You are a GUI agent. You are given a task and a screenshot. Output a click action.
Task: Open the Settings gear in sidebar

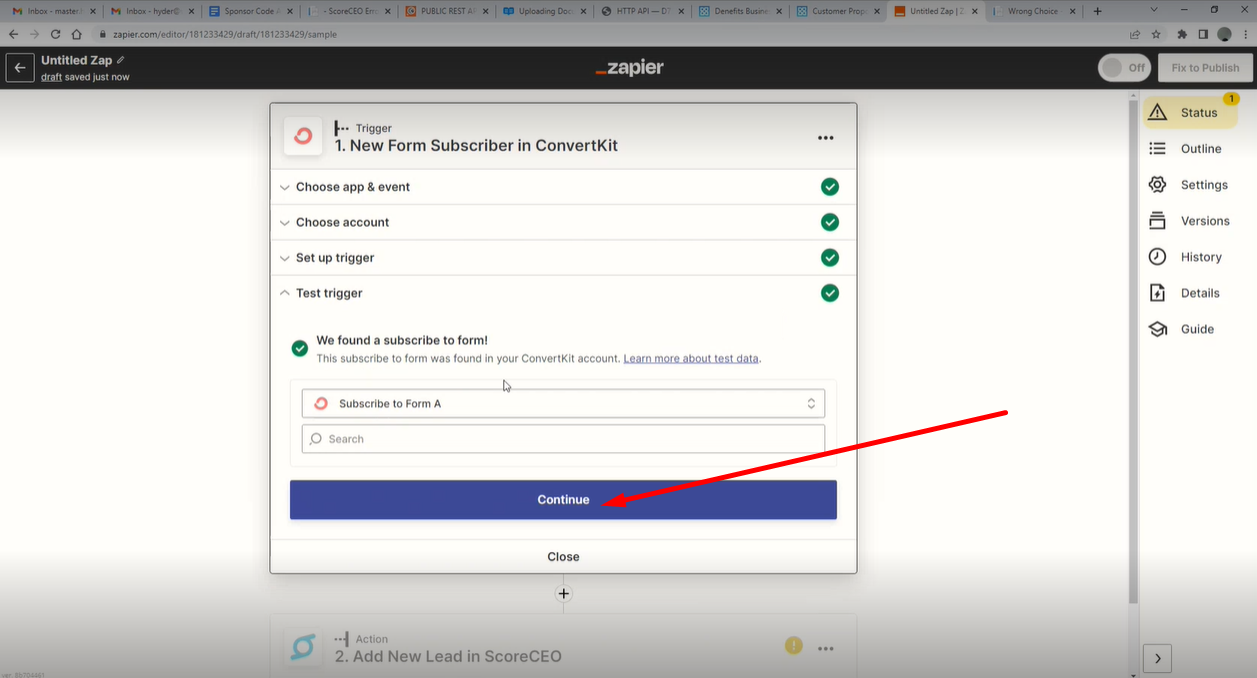1190,185
